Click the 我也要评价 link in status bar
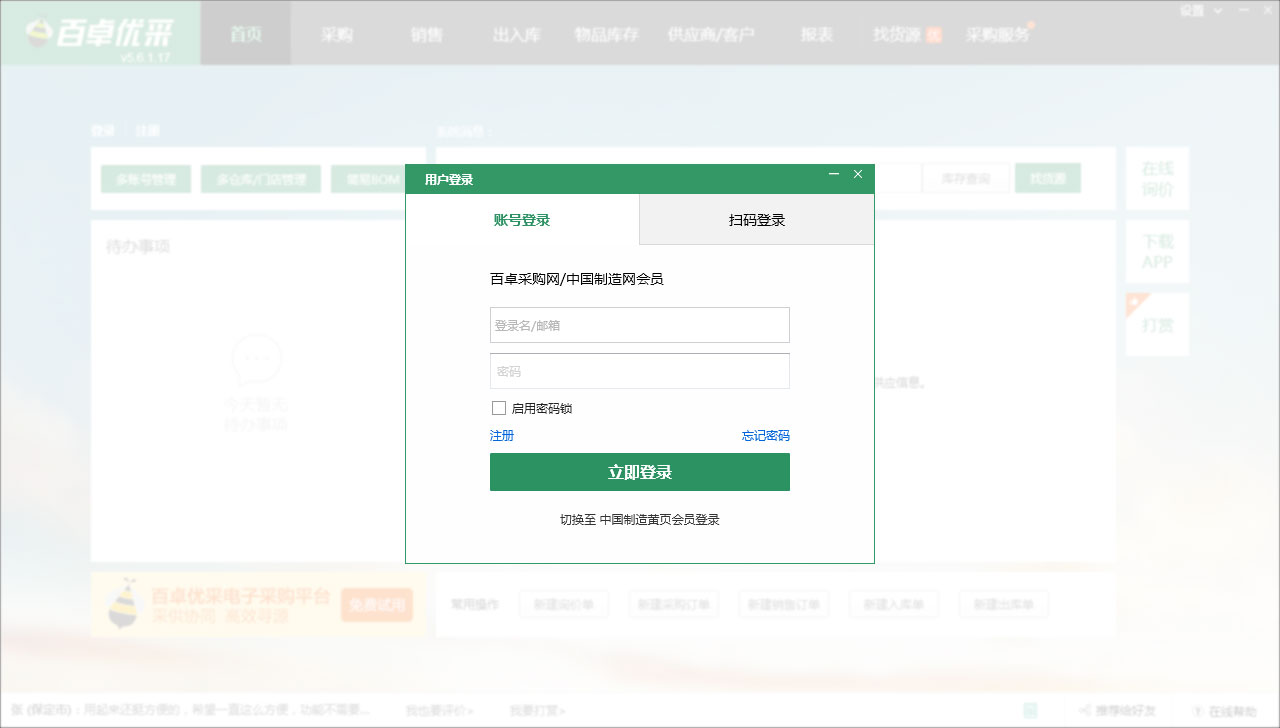The image size is (1280, 728). pyautogui.click(x=440, y=711)
